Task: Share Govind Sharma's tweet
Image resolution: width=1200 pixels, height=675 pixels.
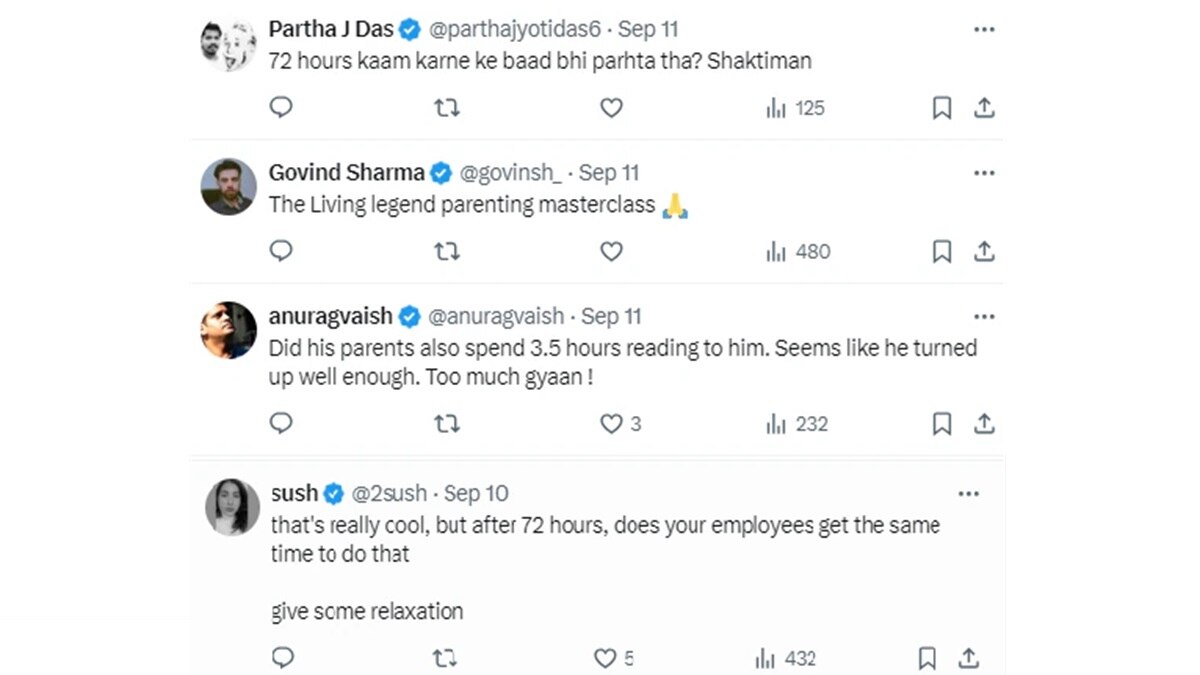Action: click(x=984, y=252)
